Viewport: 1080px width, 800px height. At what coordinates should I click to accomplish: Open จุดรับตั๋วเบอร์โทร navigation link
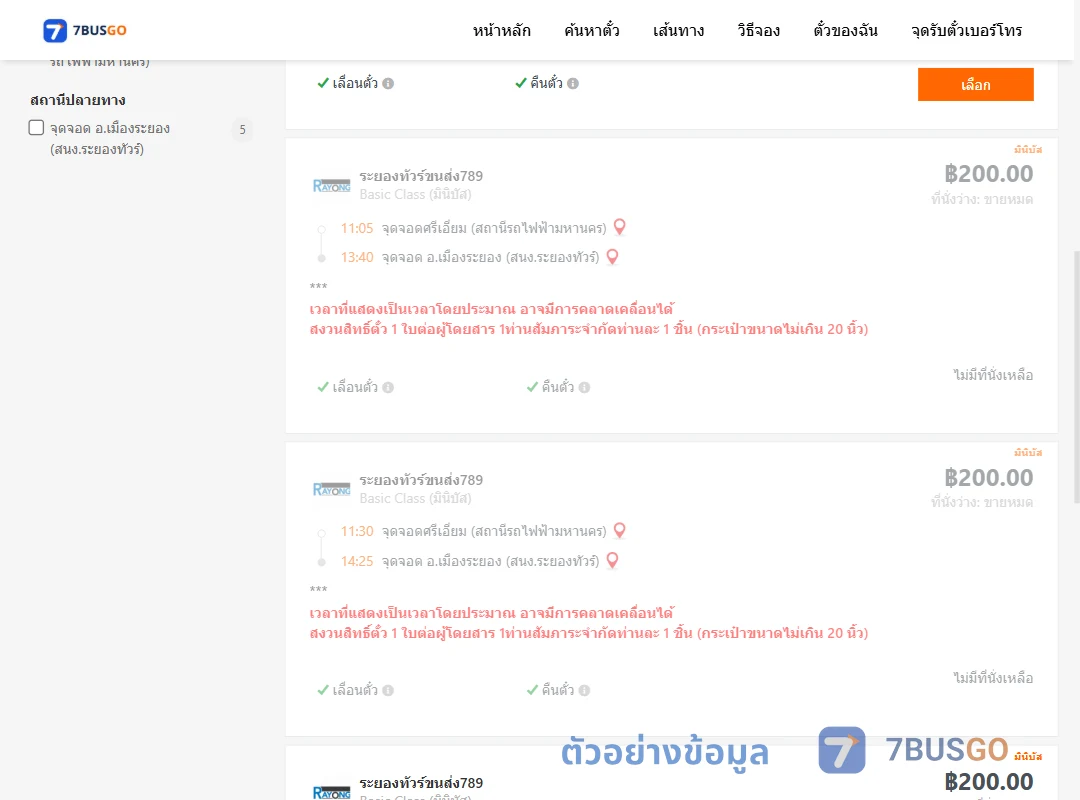point(966,30)
